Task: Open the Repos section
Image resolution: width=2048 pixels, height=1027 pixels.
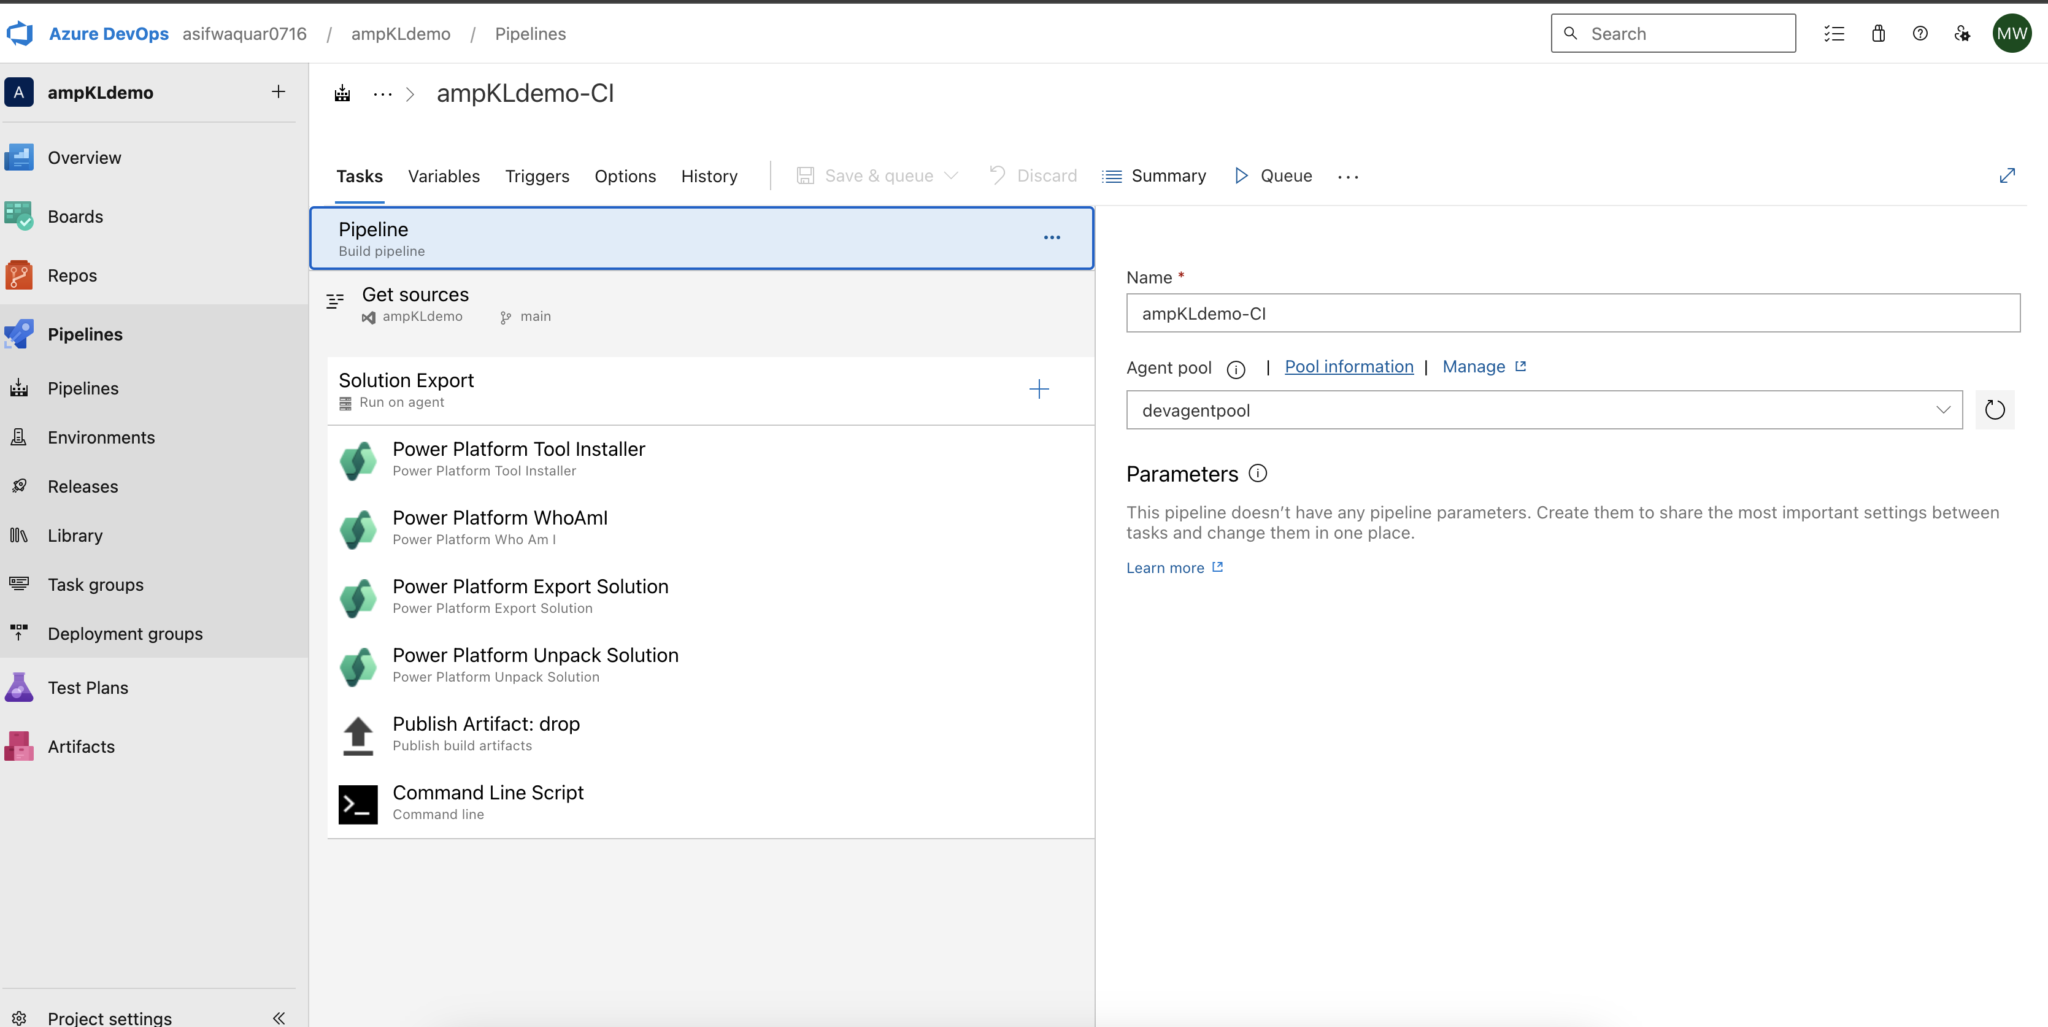Action: [x=72, y=275]
